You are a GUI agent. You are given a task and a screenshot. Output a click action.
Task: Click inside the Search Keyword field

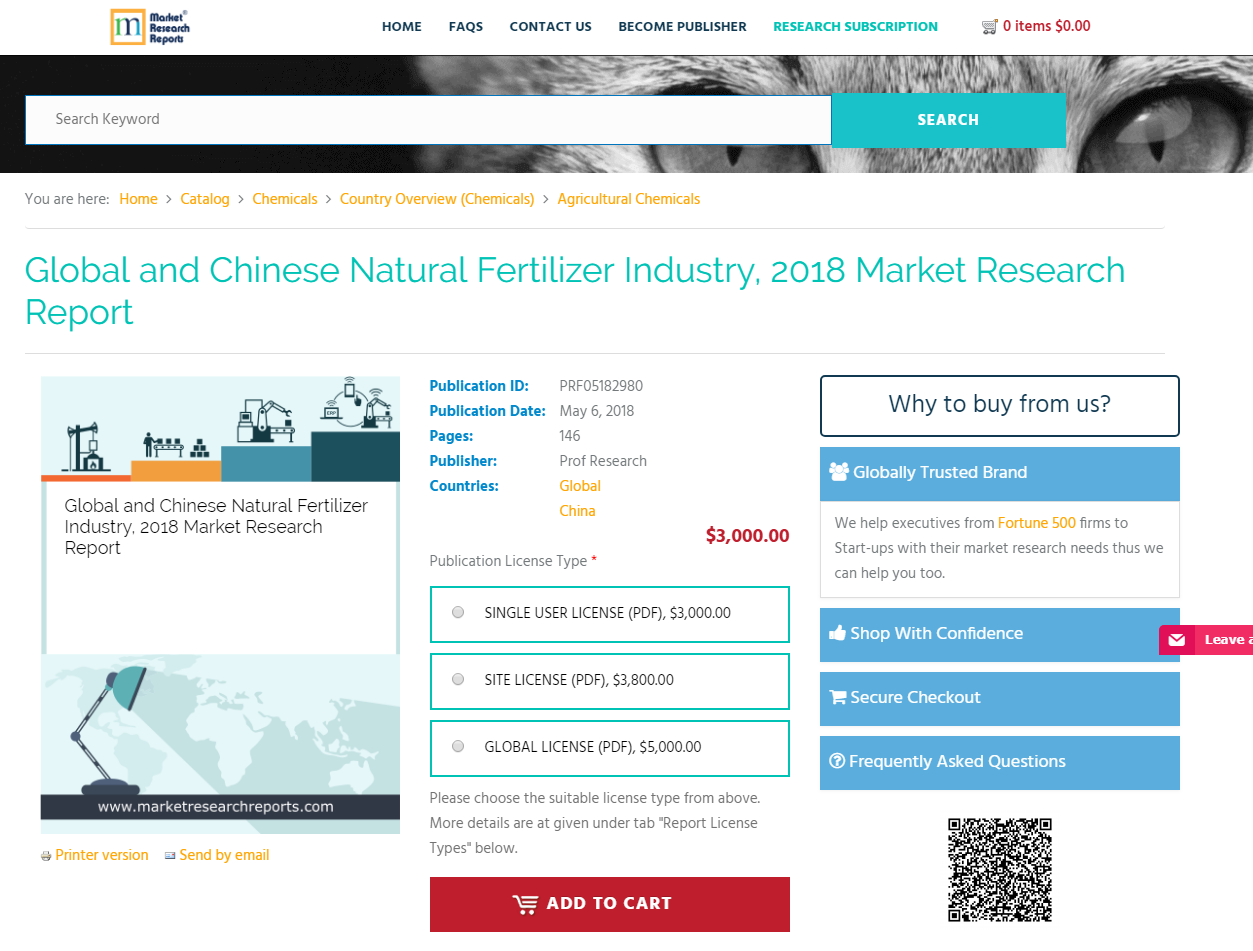tap(428, 120)
